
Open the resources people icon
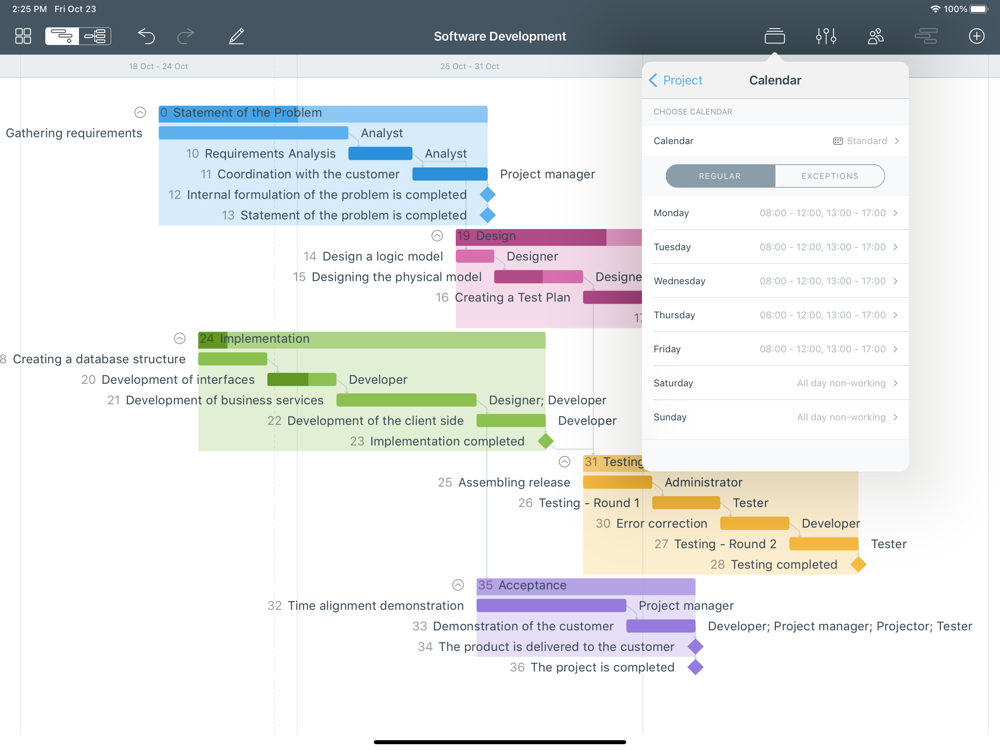click(876, 36)
